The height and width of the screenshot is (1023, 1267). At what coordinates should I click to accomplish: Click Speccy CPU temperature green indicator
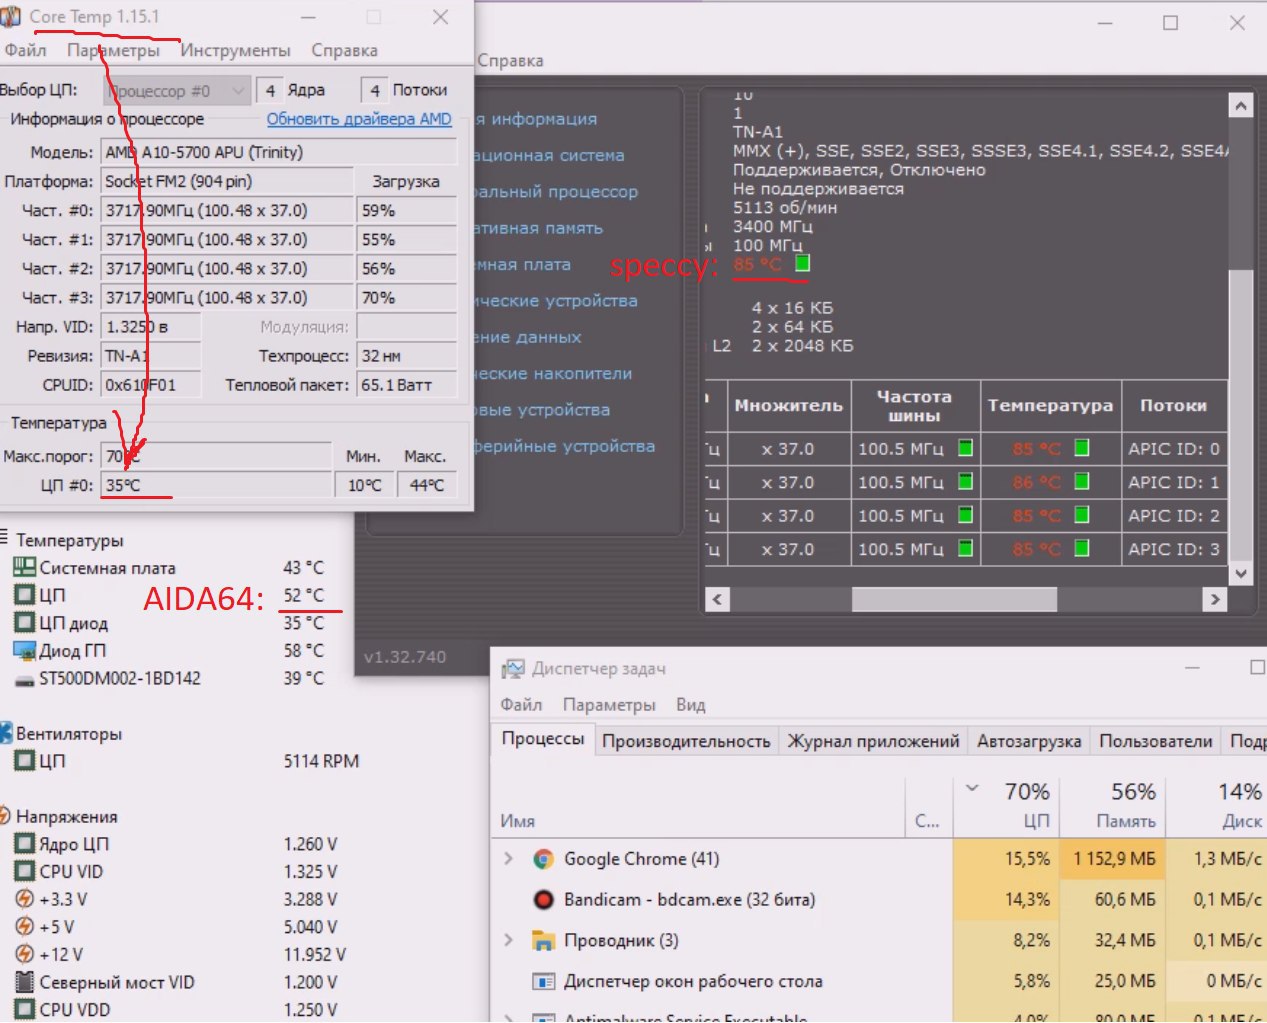point(802,263)
